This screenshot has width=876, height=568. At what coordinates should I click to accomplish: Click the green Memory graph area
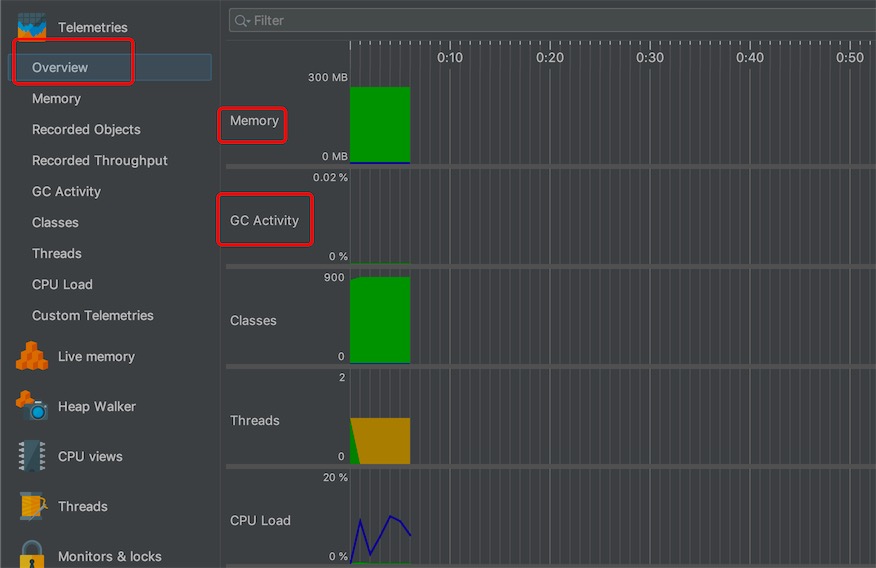click(380, 124)
